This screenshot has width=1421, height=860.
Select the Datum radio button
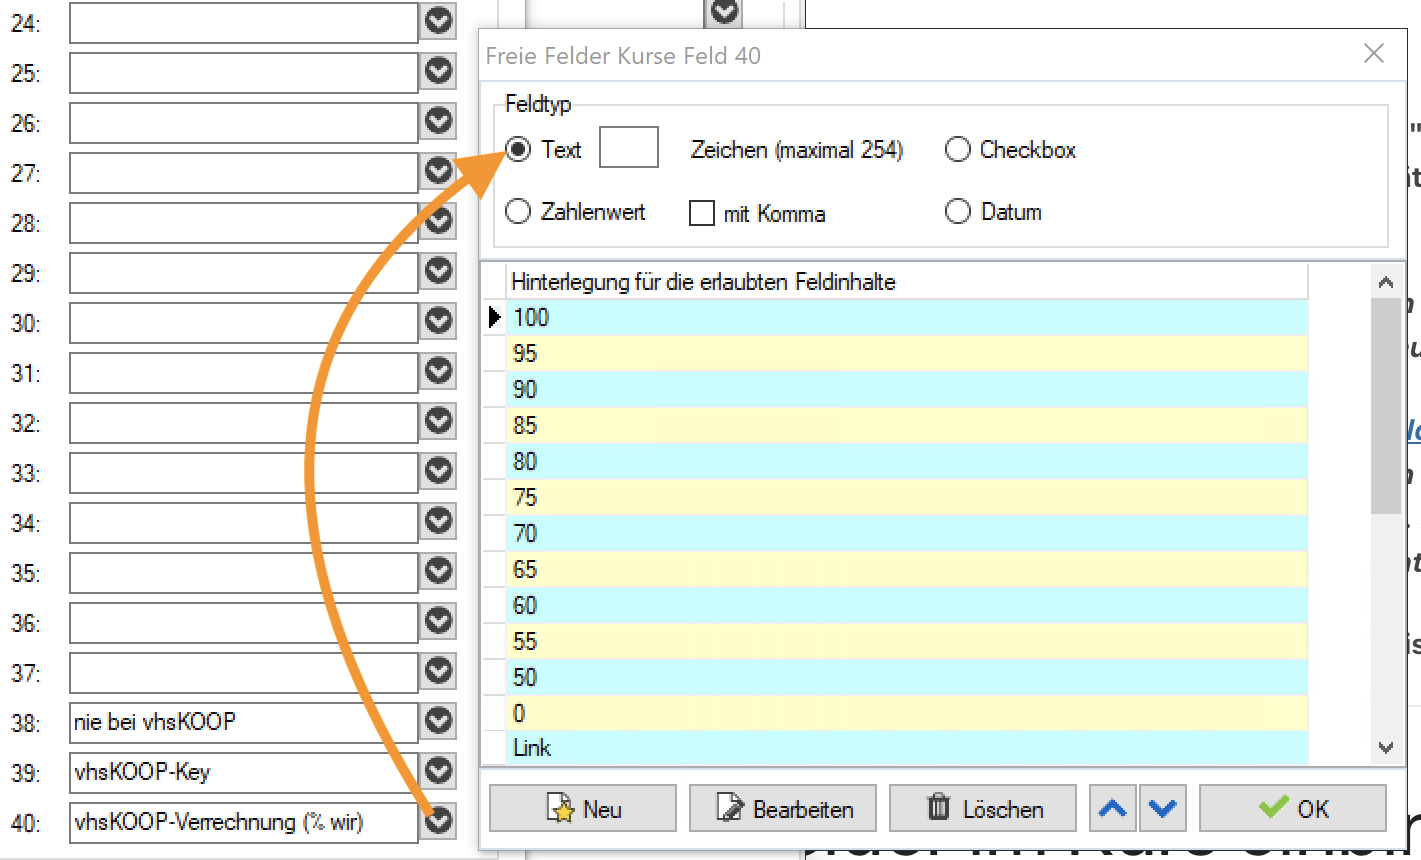point(958,211)
